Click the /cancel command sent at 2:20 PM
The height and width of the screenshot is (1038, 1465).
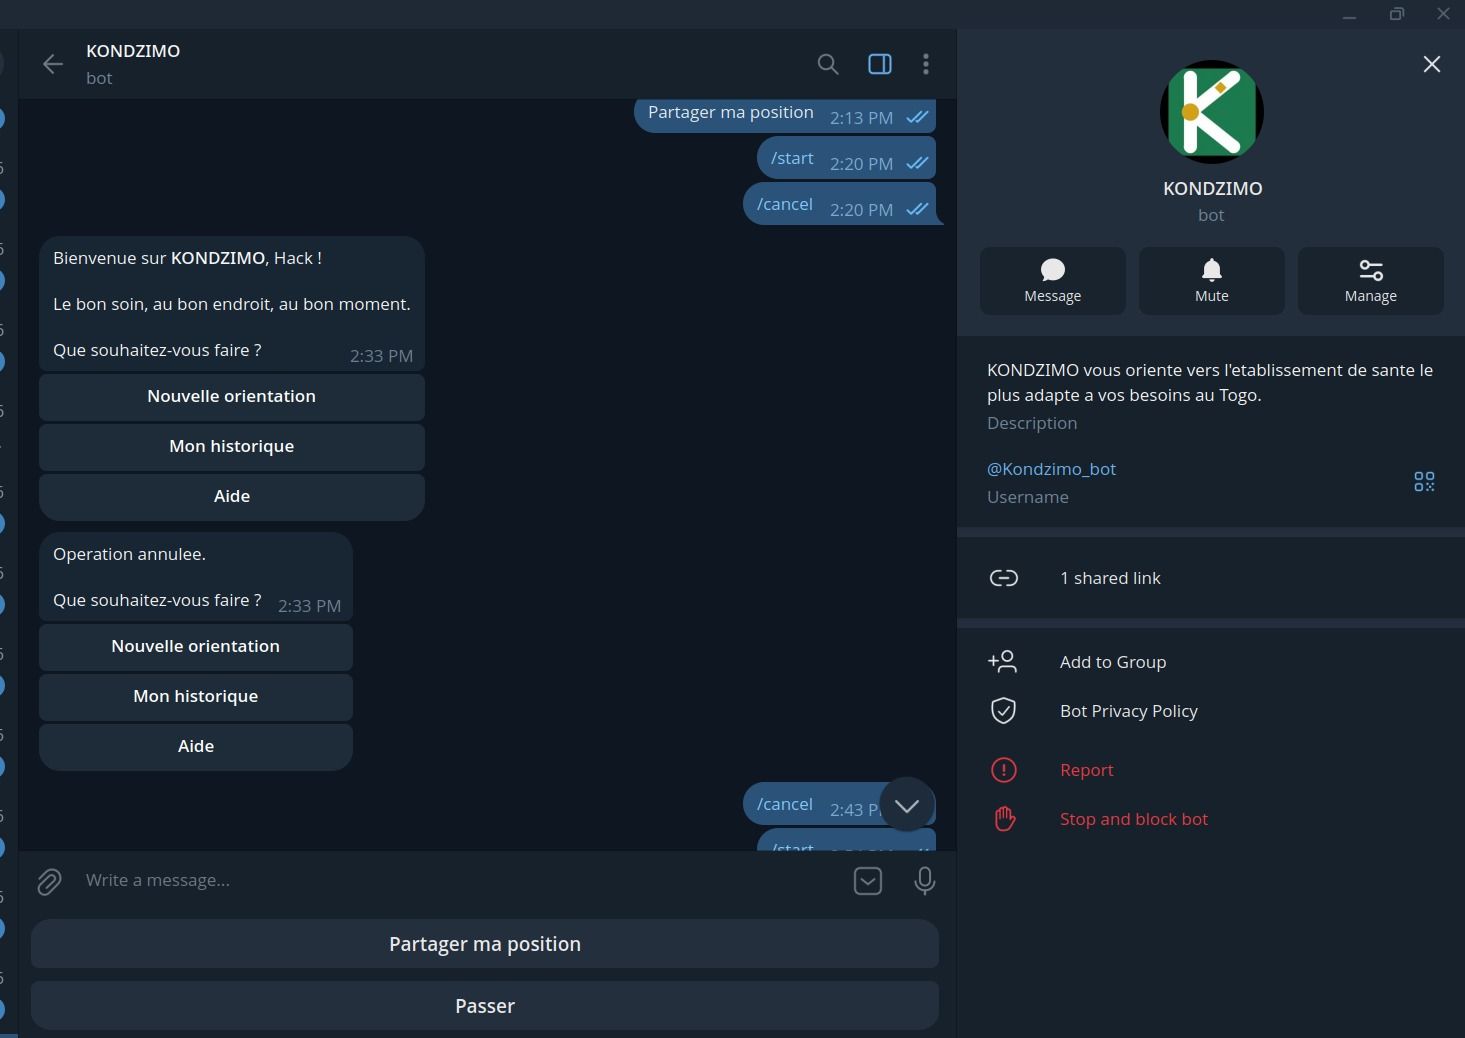(785, 204)
